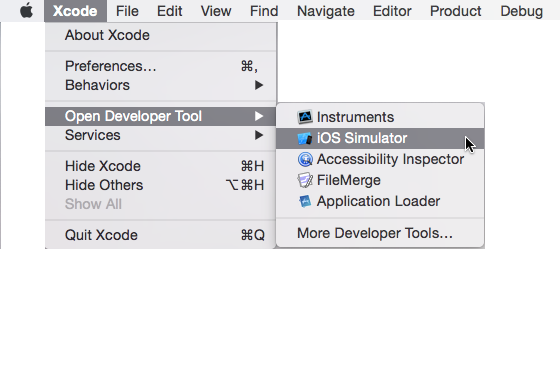
Task: Open the Navigate menu
Action: pyautogui.click(x=326, y=11)
